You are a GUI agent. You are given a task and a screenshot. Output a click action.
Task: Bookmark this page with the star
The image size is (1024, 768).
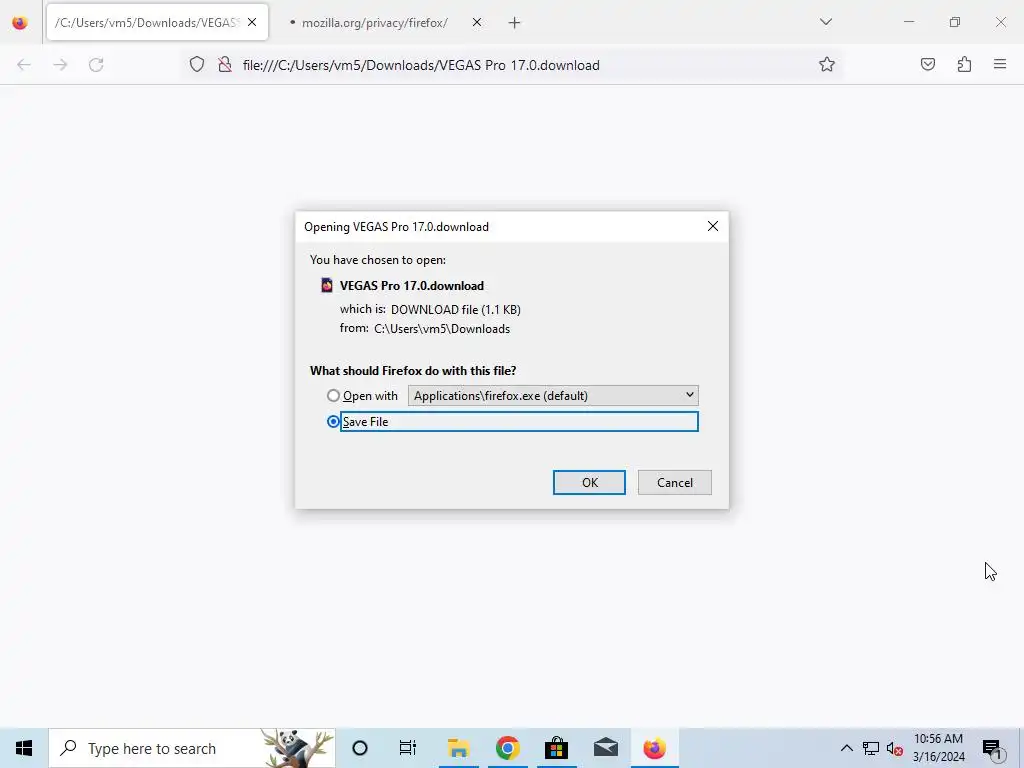pyautogui.click(x=827, y=64)
